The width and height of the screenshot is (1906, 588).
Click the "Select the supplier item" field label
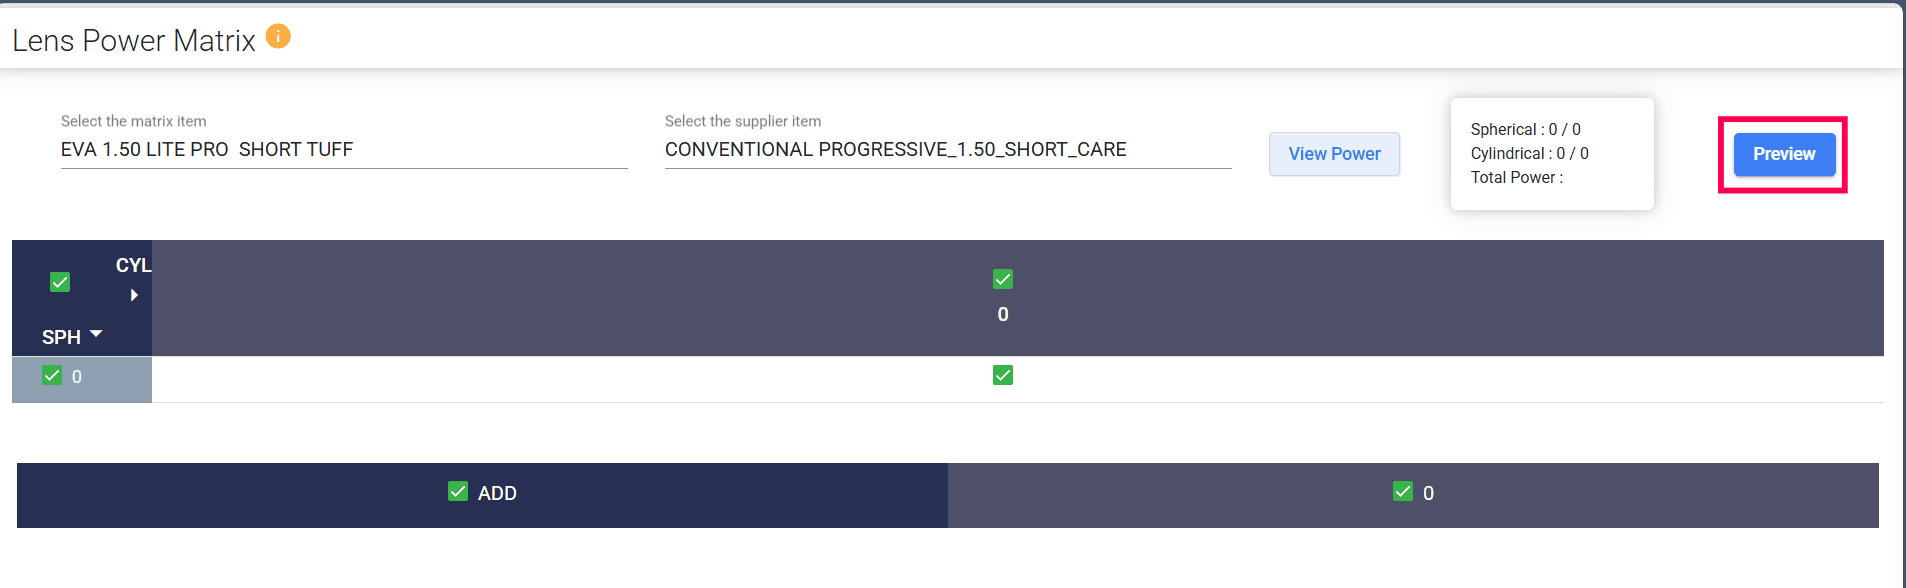pos(743,121)
